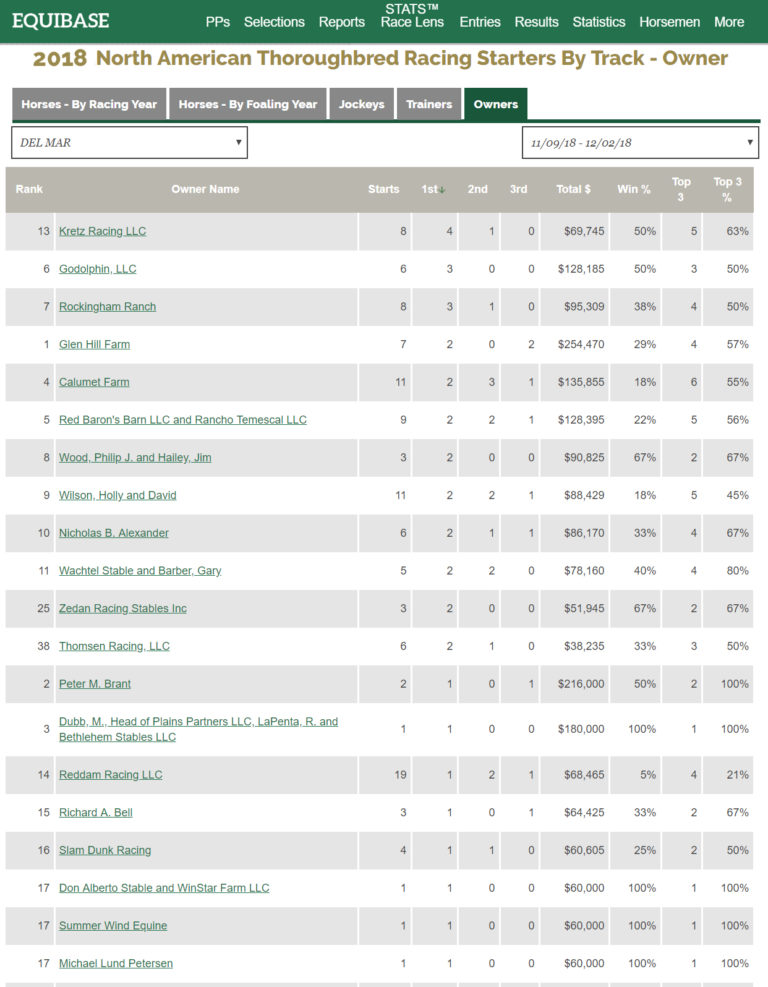The height and width of the screenshot is (987, 768).
Task: Click the Calumet Farm link
Action: tap(94, 382)
